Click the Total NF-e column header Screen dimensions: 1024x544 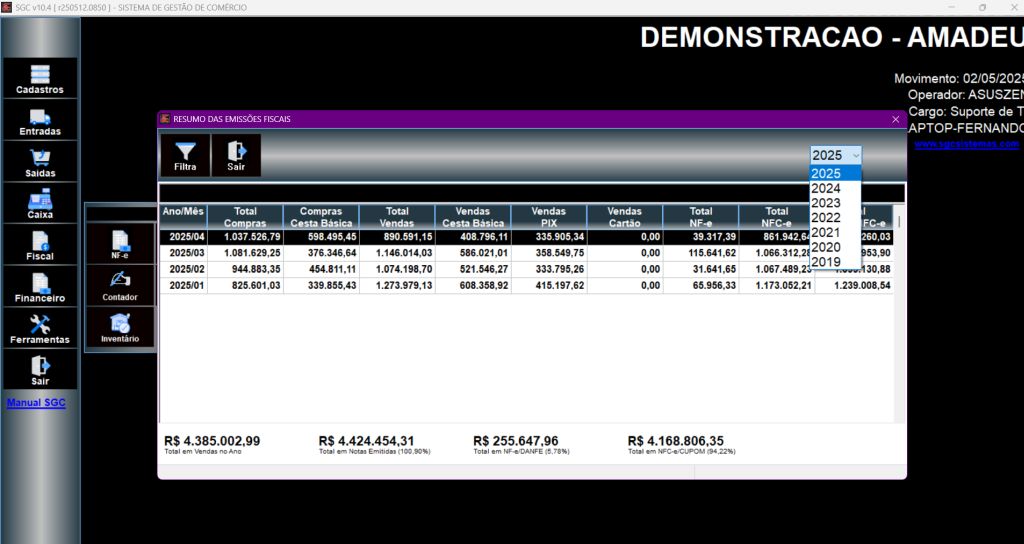tap(701, 217)
